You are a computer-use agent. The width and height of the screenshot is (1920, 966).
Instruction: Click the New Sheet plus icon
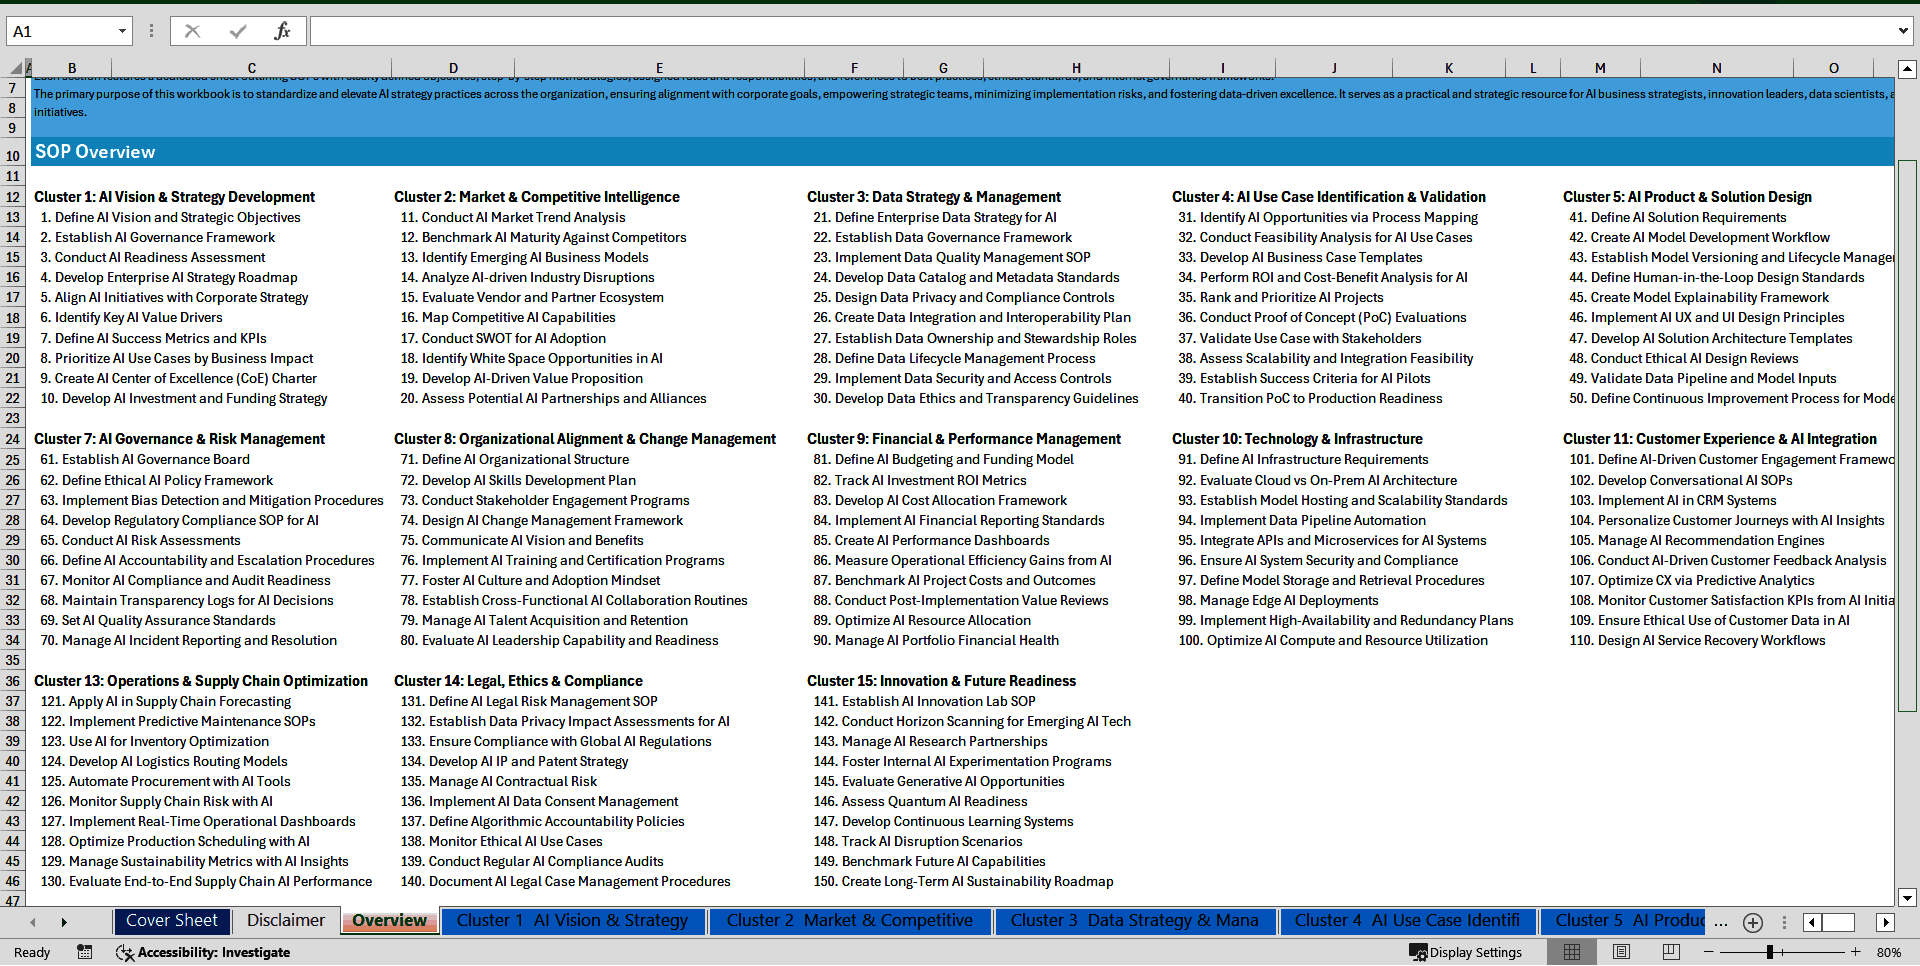[x=1752, y=922]
